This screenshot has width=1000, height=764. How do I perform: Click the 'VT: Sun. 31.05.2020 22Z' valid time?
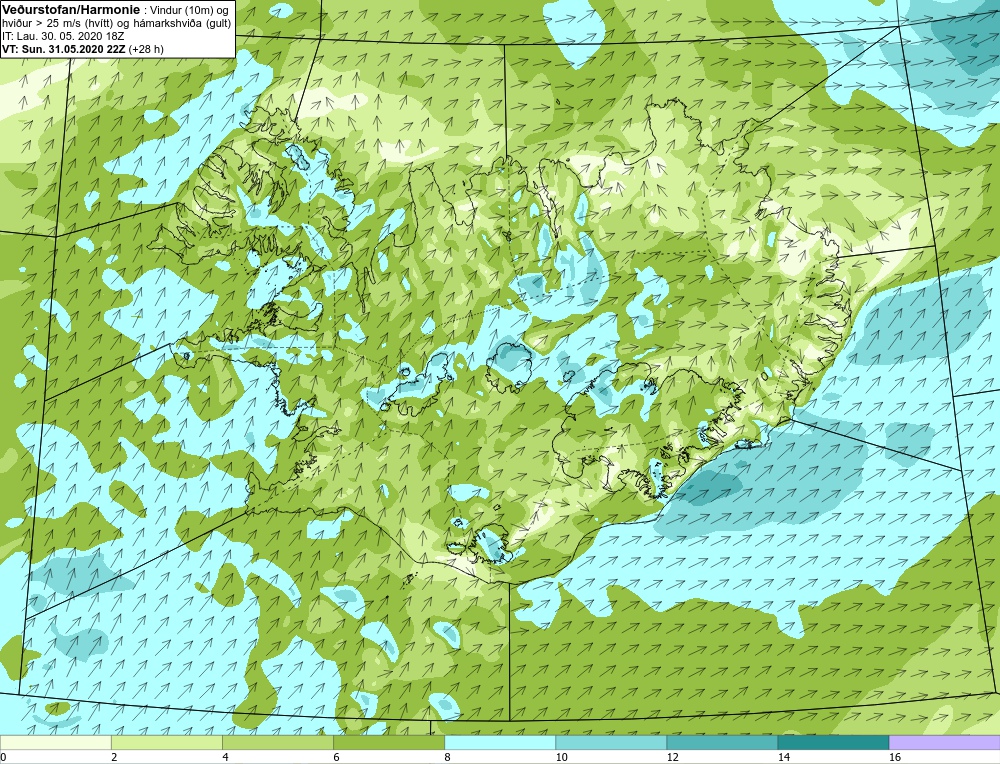64,49
